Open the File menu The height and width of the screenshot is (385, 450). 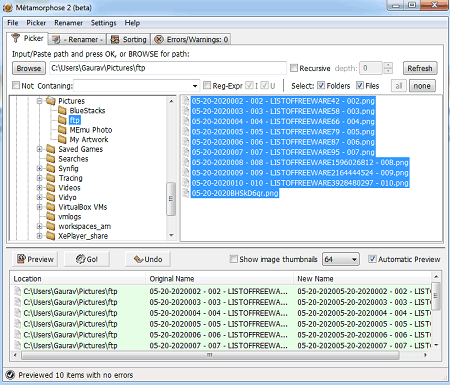pos(13,23)
